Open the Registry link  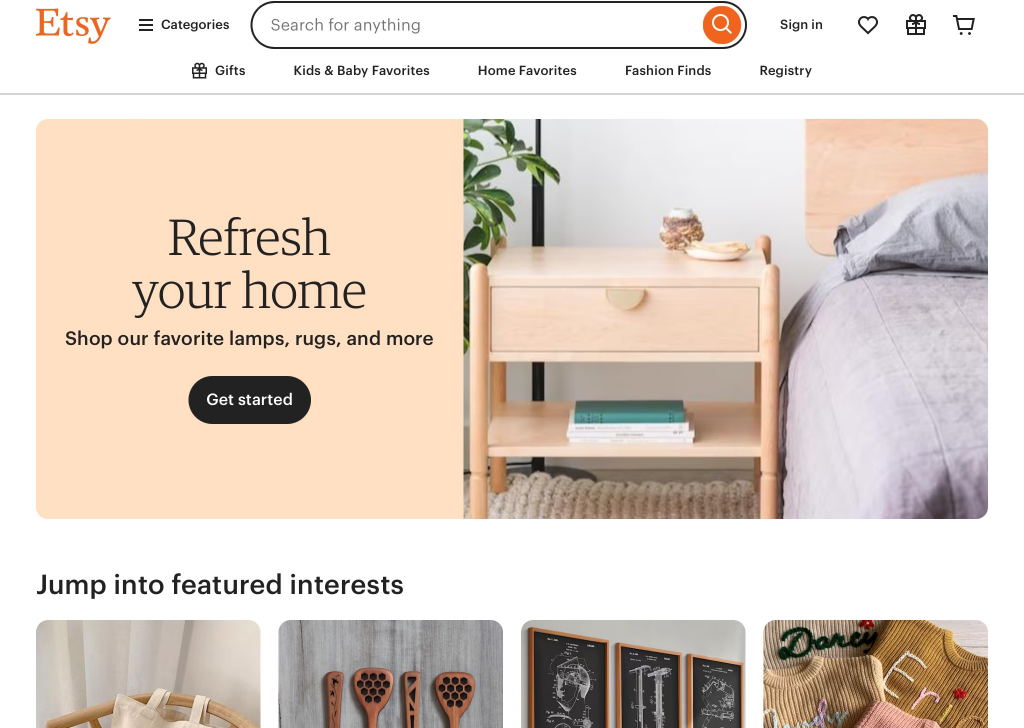(x=786, y=71)
